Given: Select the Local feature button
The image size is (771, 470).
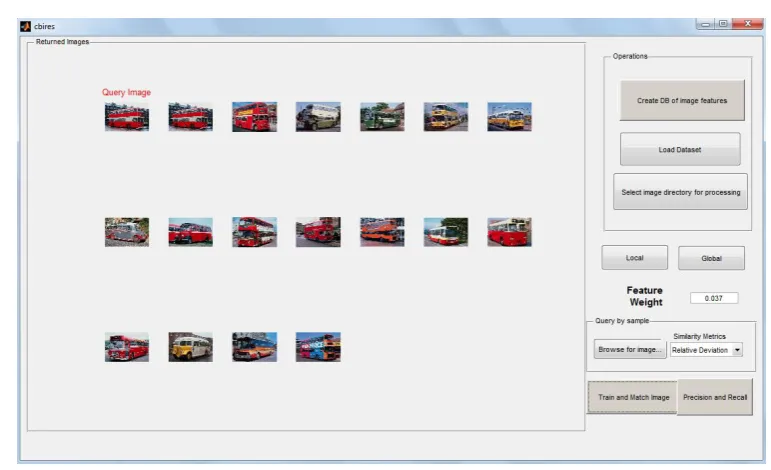Looking at the screenshot, I should 635,258.
